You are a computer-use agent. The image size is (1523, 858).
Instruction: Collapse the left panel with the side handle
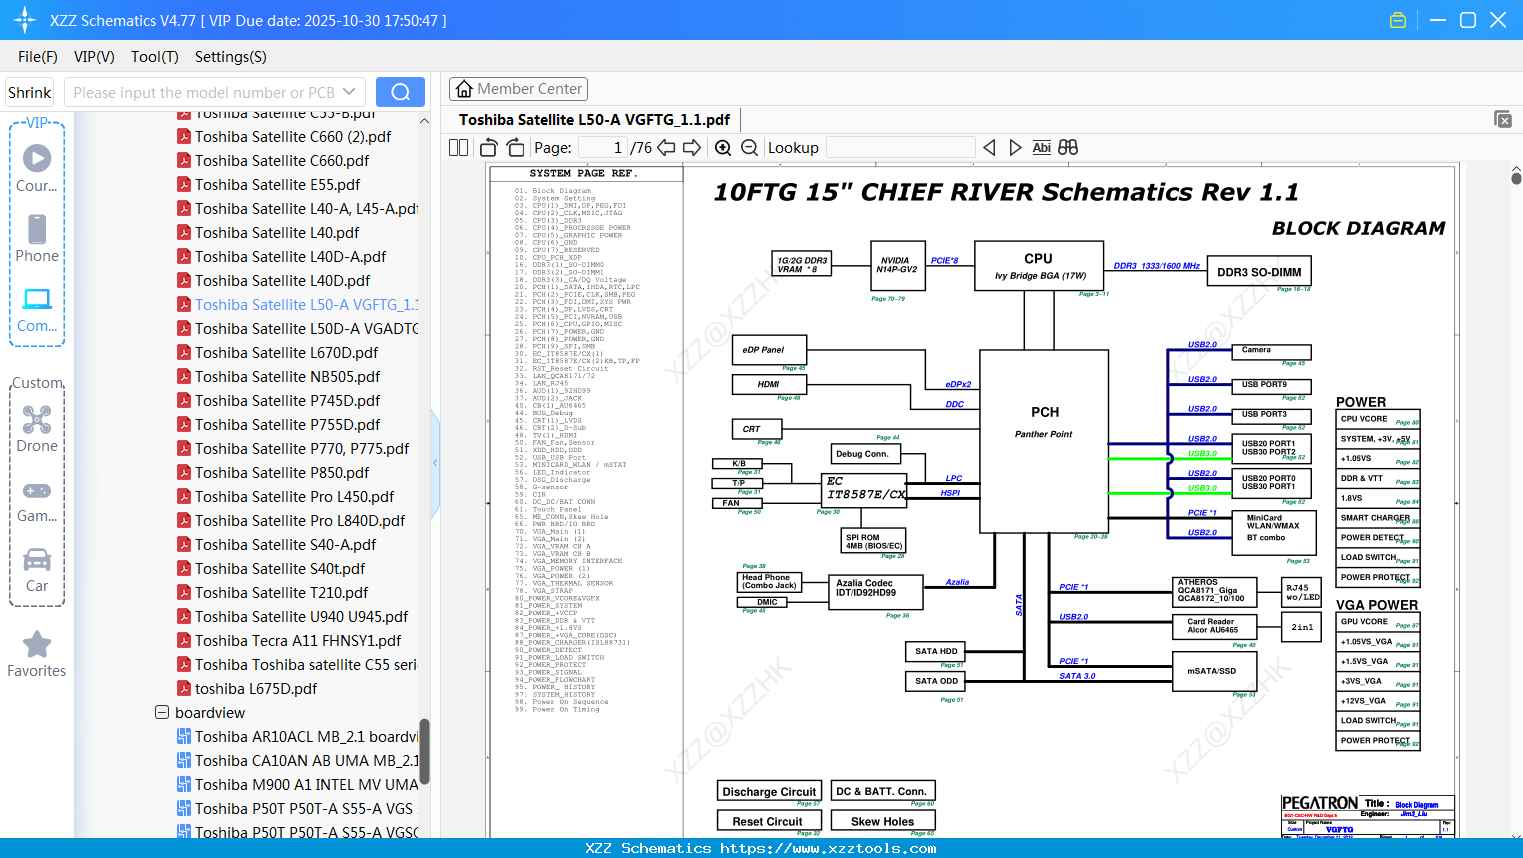tap(435, 463)
